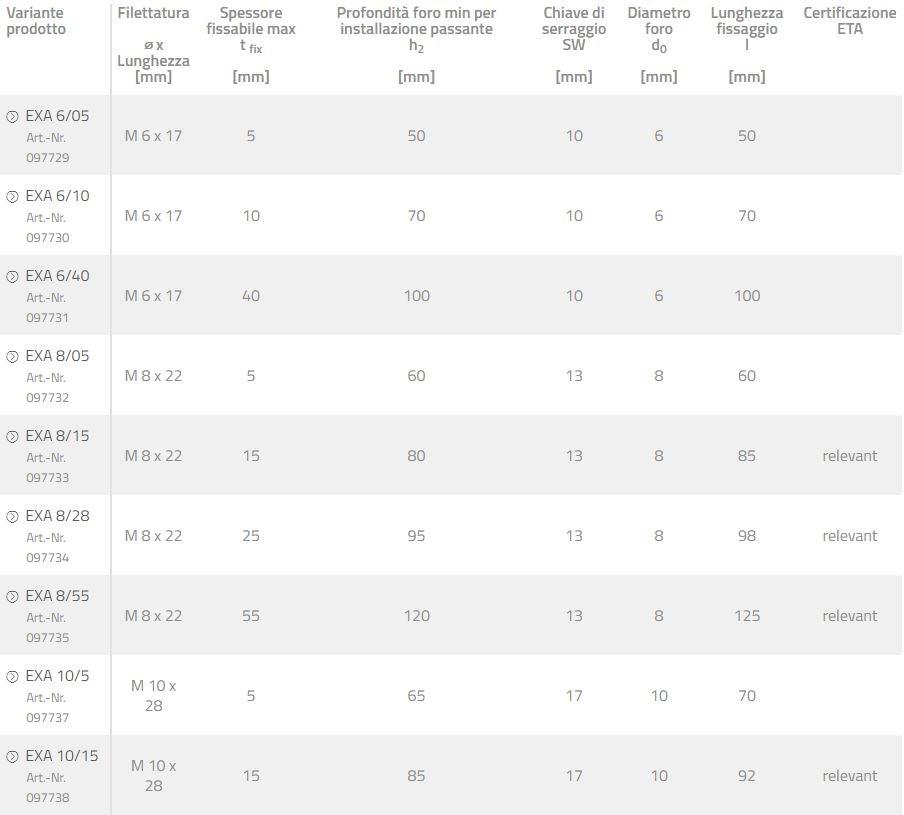
Task: Open the EXA 6/05 product variant link
Action: (57, 116)
